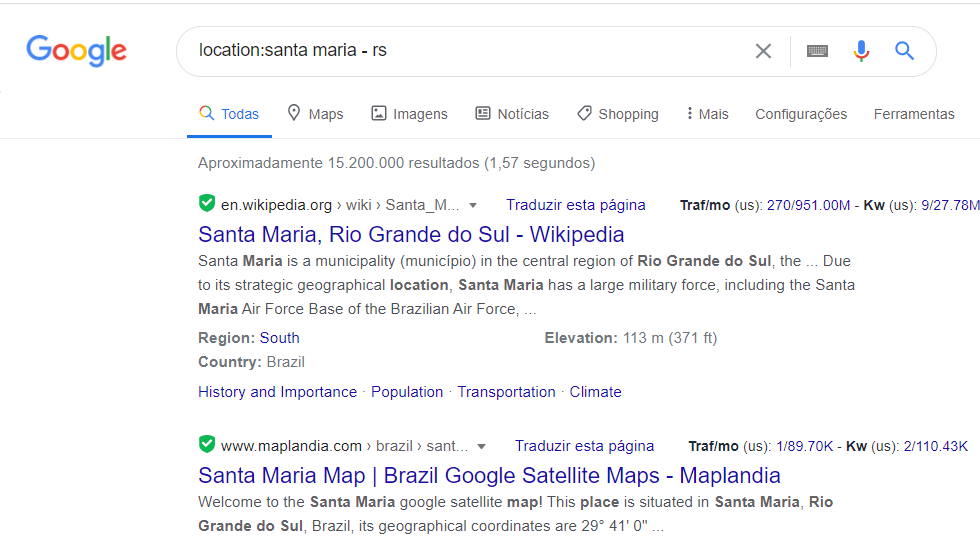
Task: Click the Elevation: 113 m text
Action: coord(631,338)
